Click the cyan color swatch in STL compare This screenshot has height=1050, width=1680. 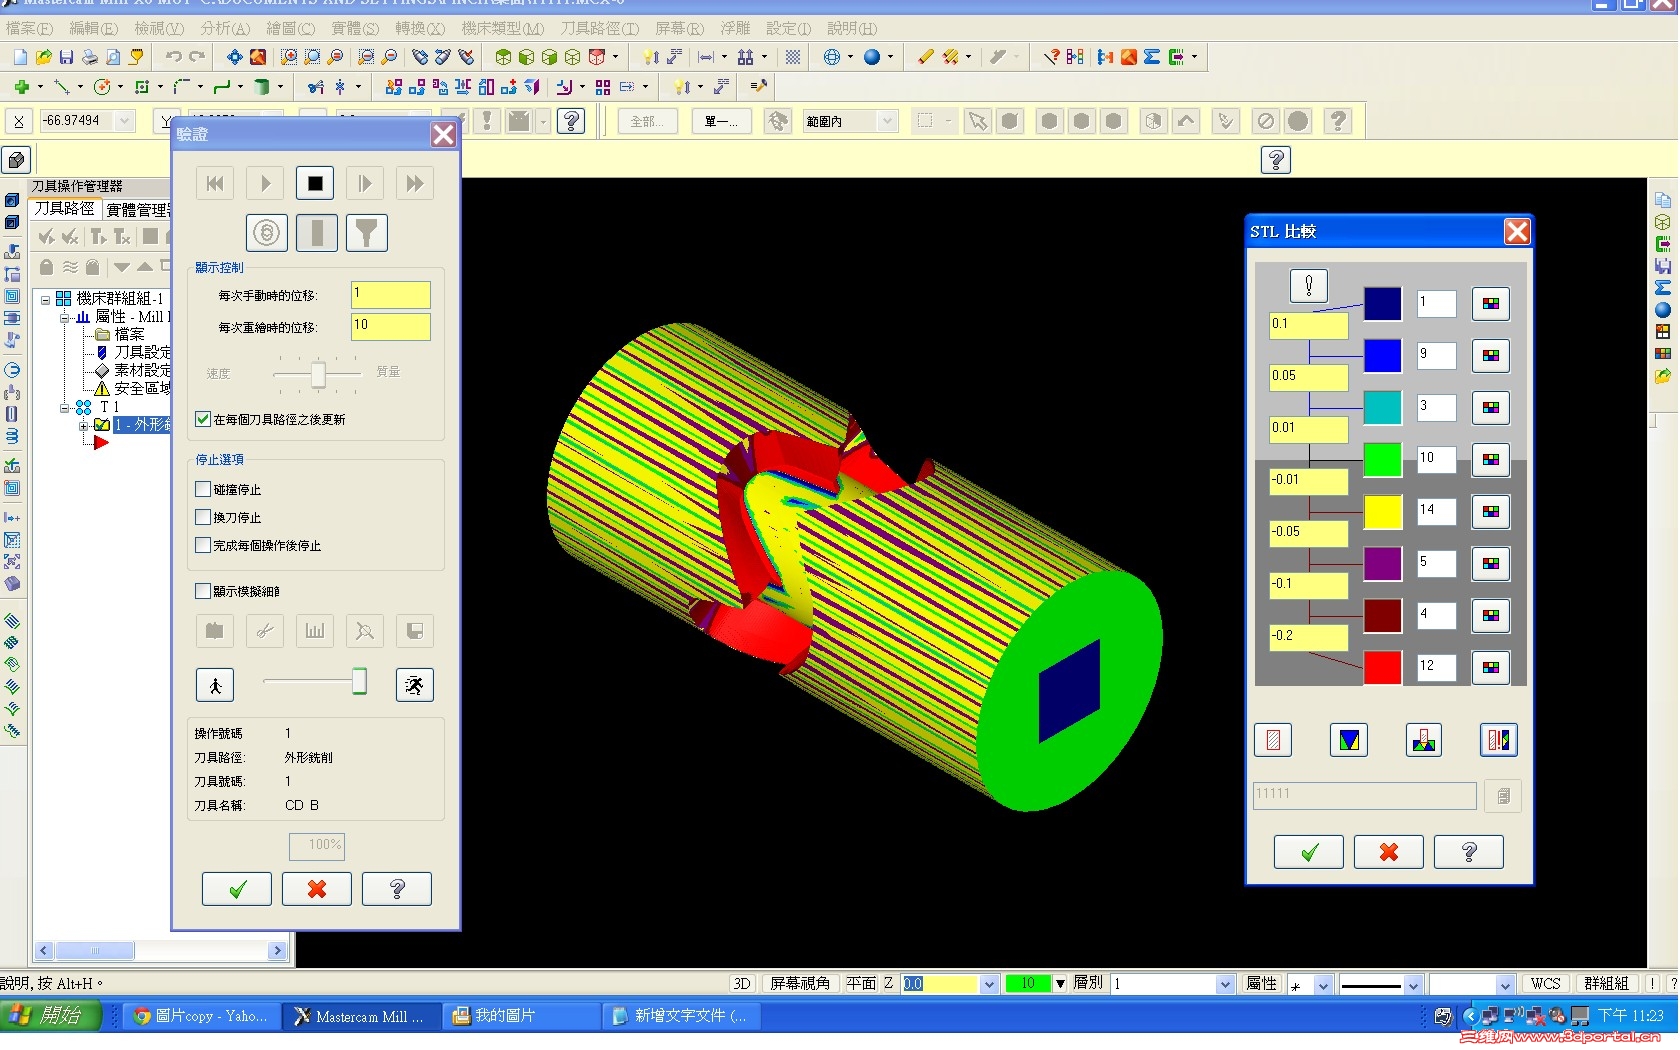pyautogui.click(x=1383, y=408)
